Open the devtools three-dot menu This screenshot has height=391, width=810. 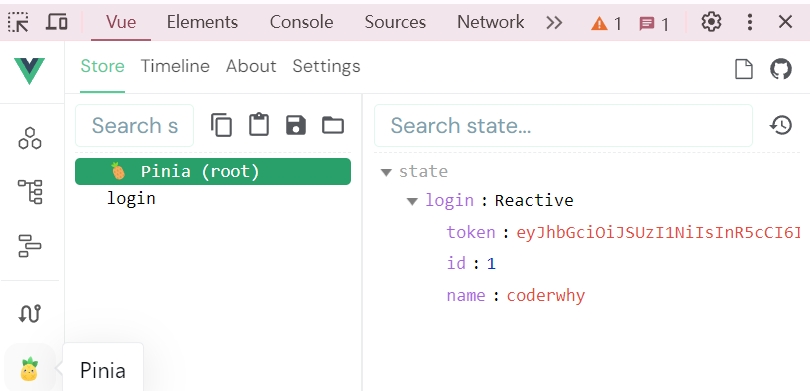click(x=750, y=22)
